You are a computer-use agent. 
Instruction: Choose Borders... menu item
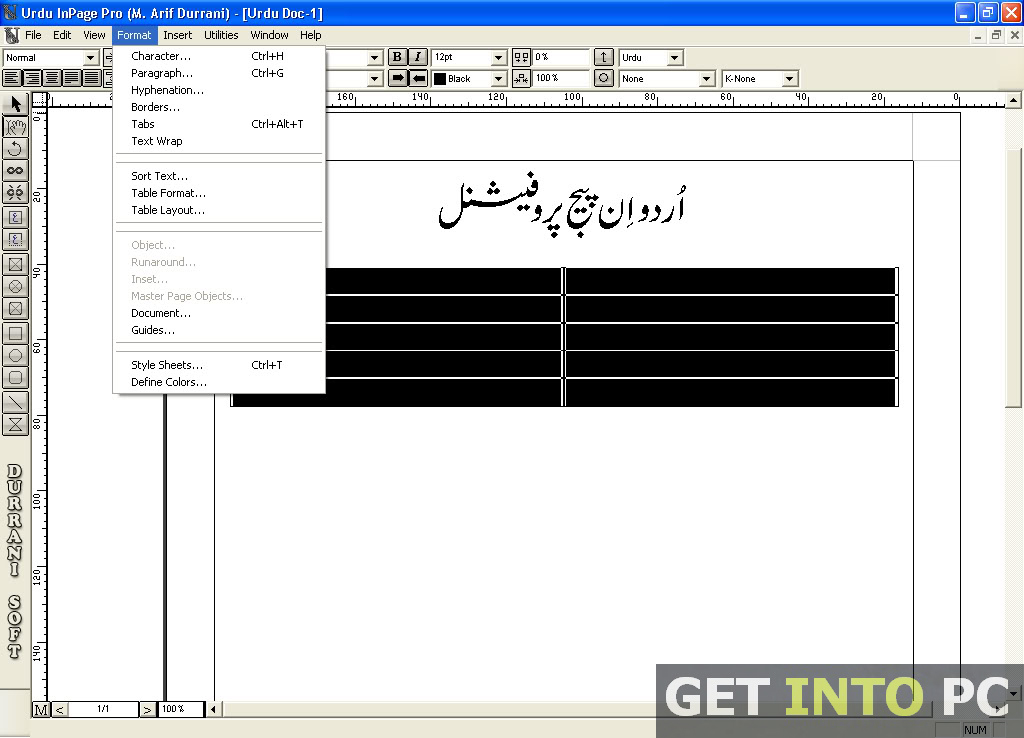point(219,107)
